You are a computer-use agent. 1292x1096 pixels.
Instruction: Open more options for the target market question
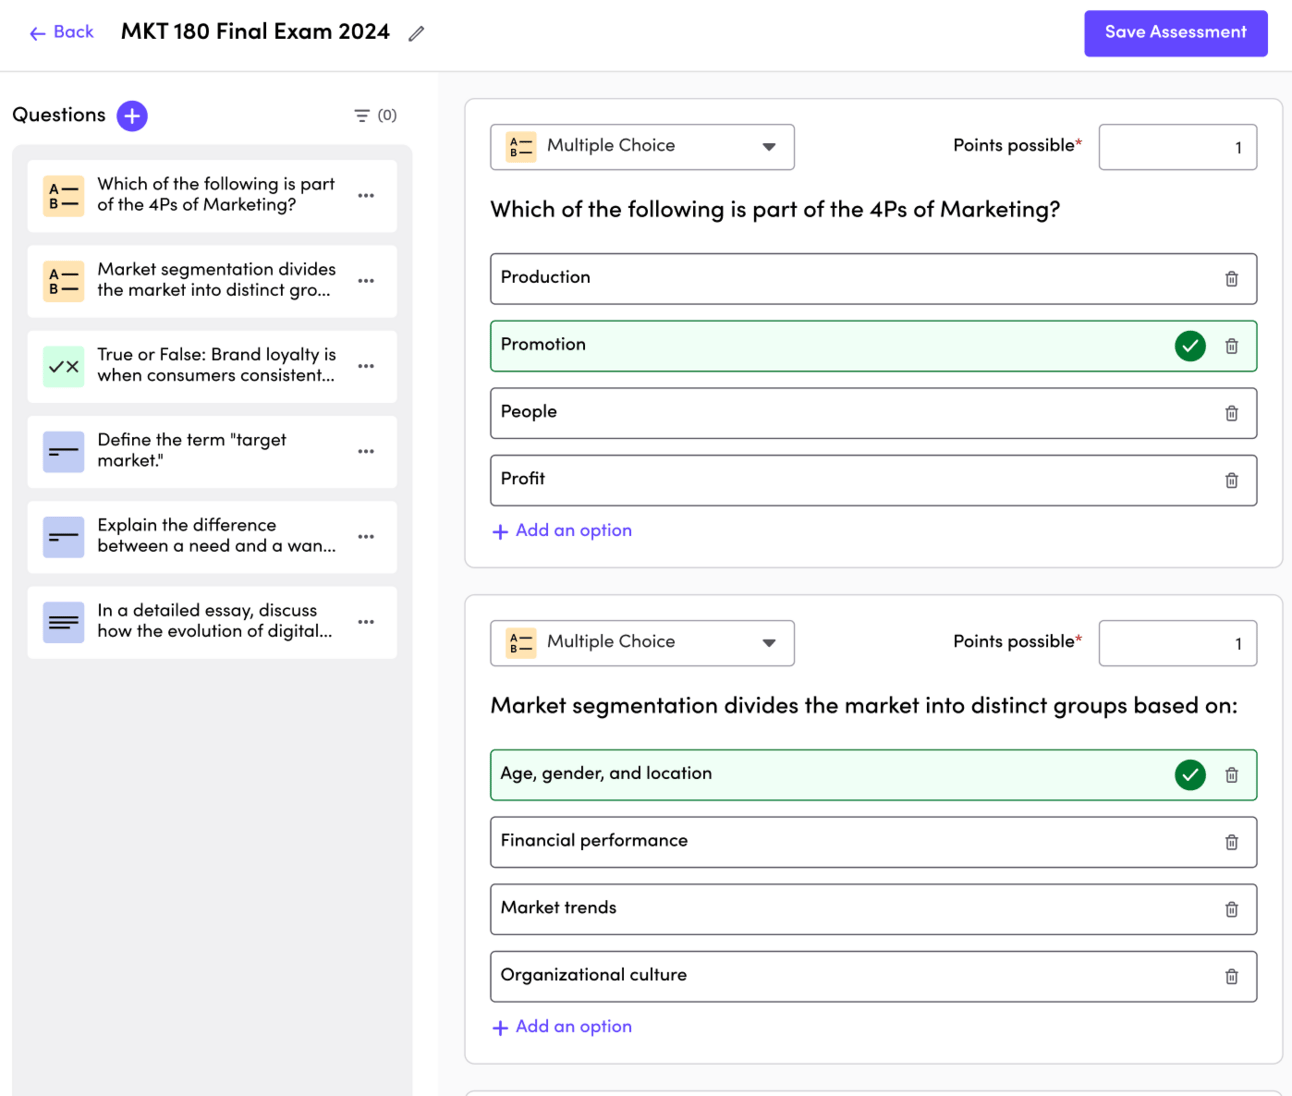[366, 451]
